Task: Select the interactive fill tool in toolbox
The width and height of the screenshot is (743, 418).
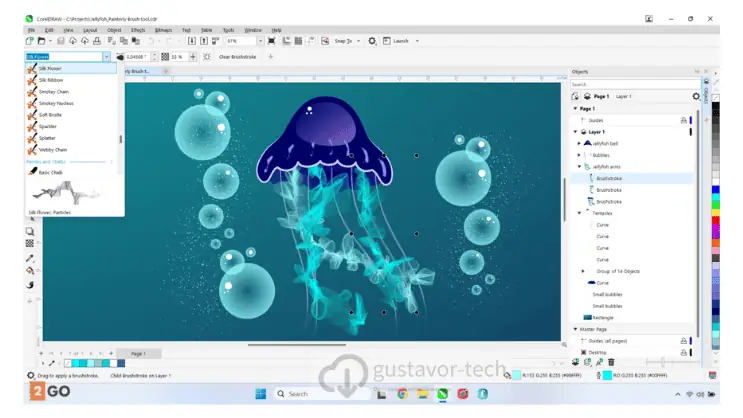Action: [30, 271]
